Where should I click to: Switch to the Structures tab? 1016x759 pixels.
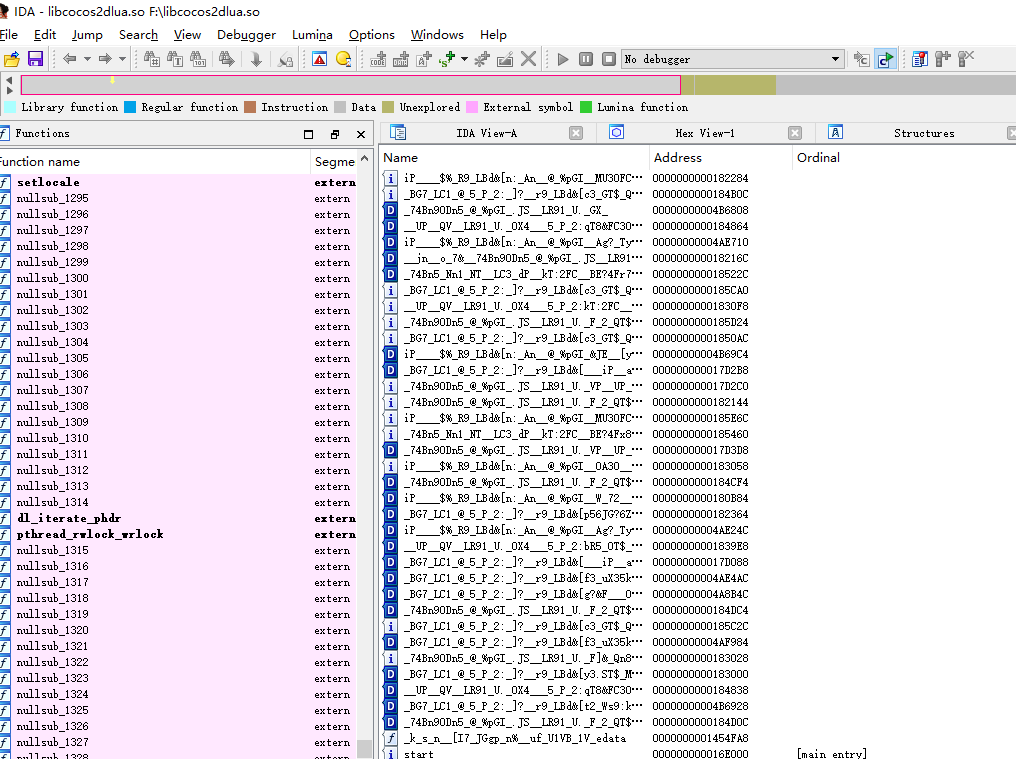click(924, 133)
